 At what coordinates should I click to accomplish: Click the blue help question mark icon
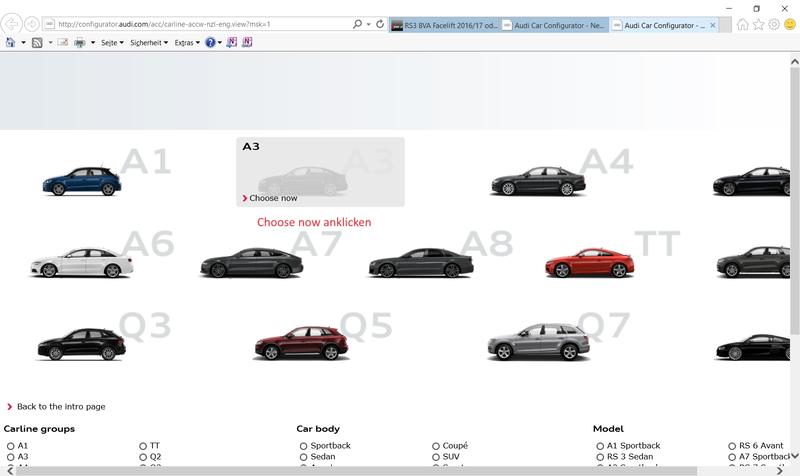click(211, 43)
